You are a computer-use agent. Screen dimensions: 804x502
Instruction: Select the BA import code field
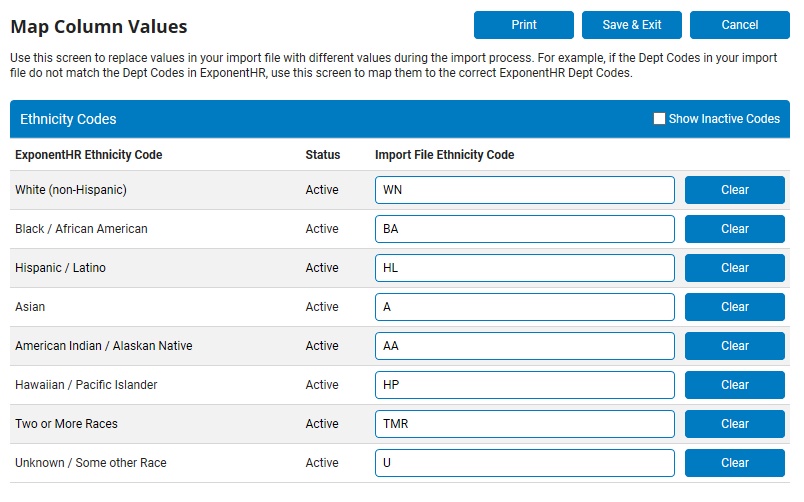point(525,229)
